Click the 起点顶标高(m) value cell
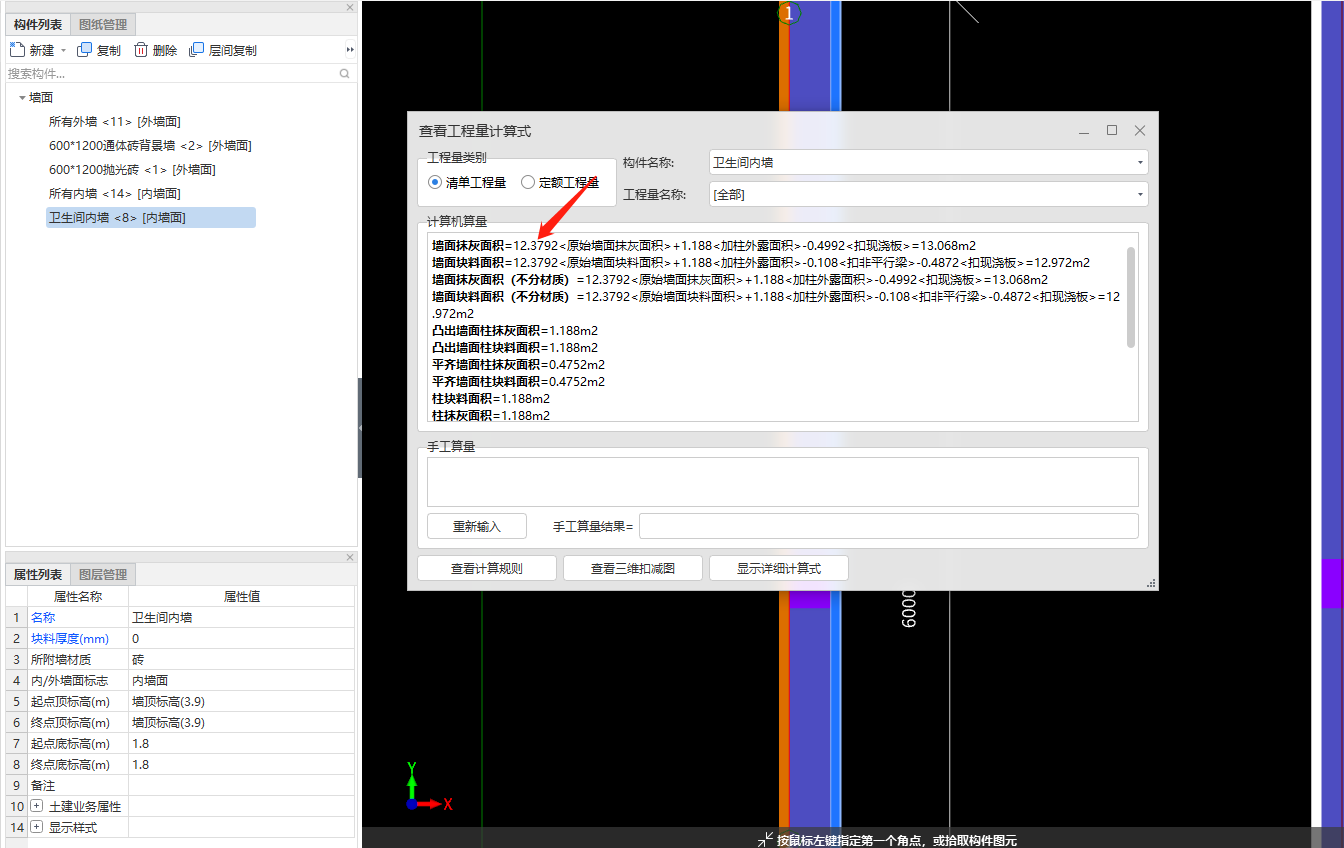1344x848 pixels. pos(241,701)
